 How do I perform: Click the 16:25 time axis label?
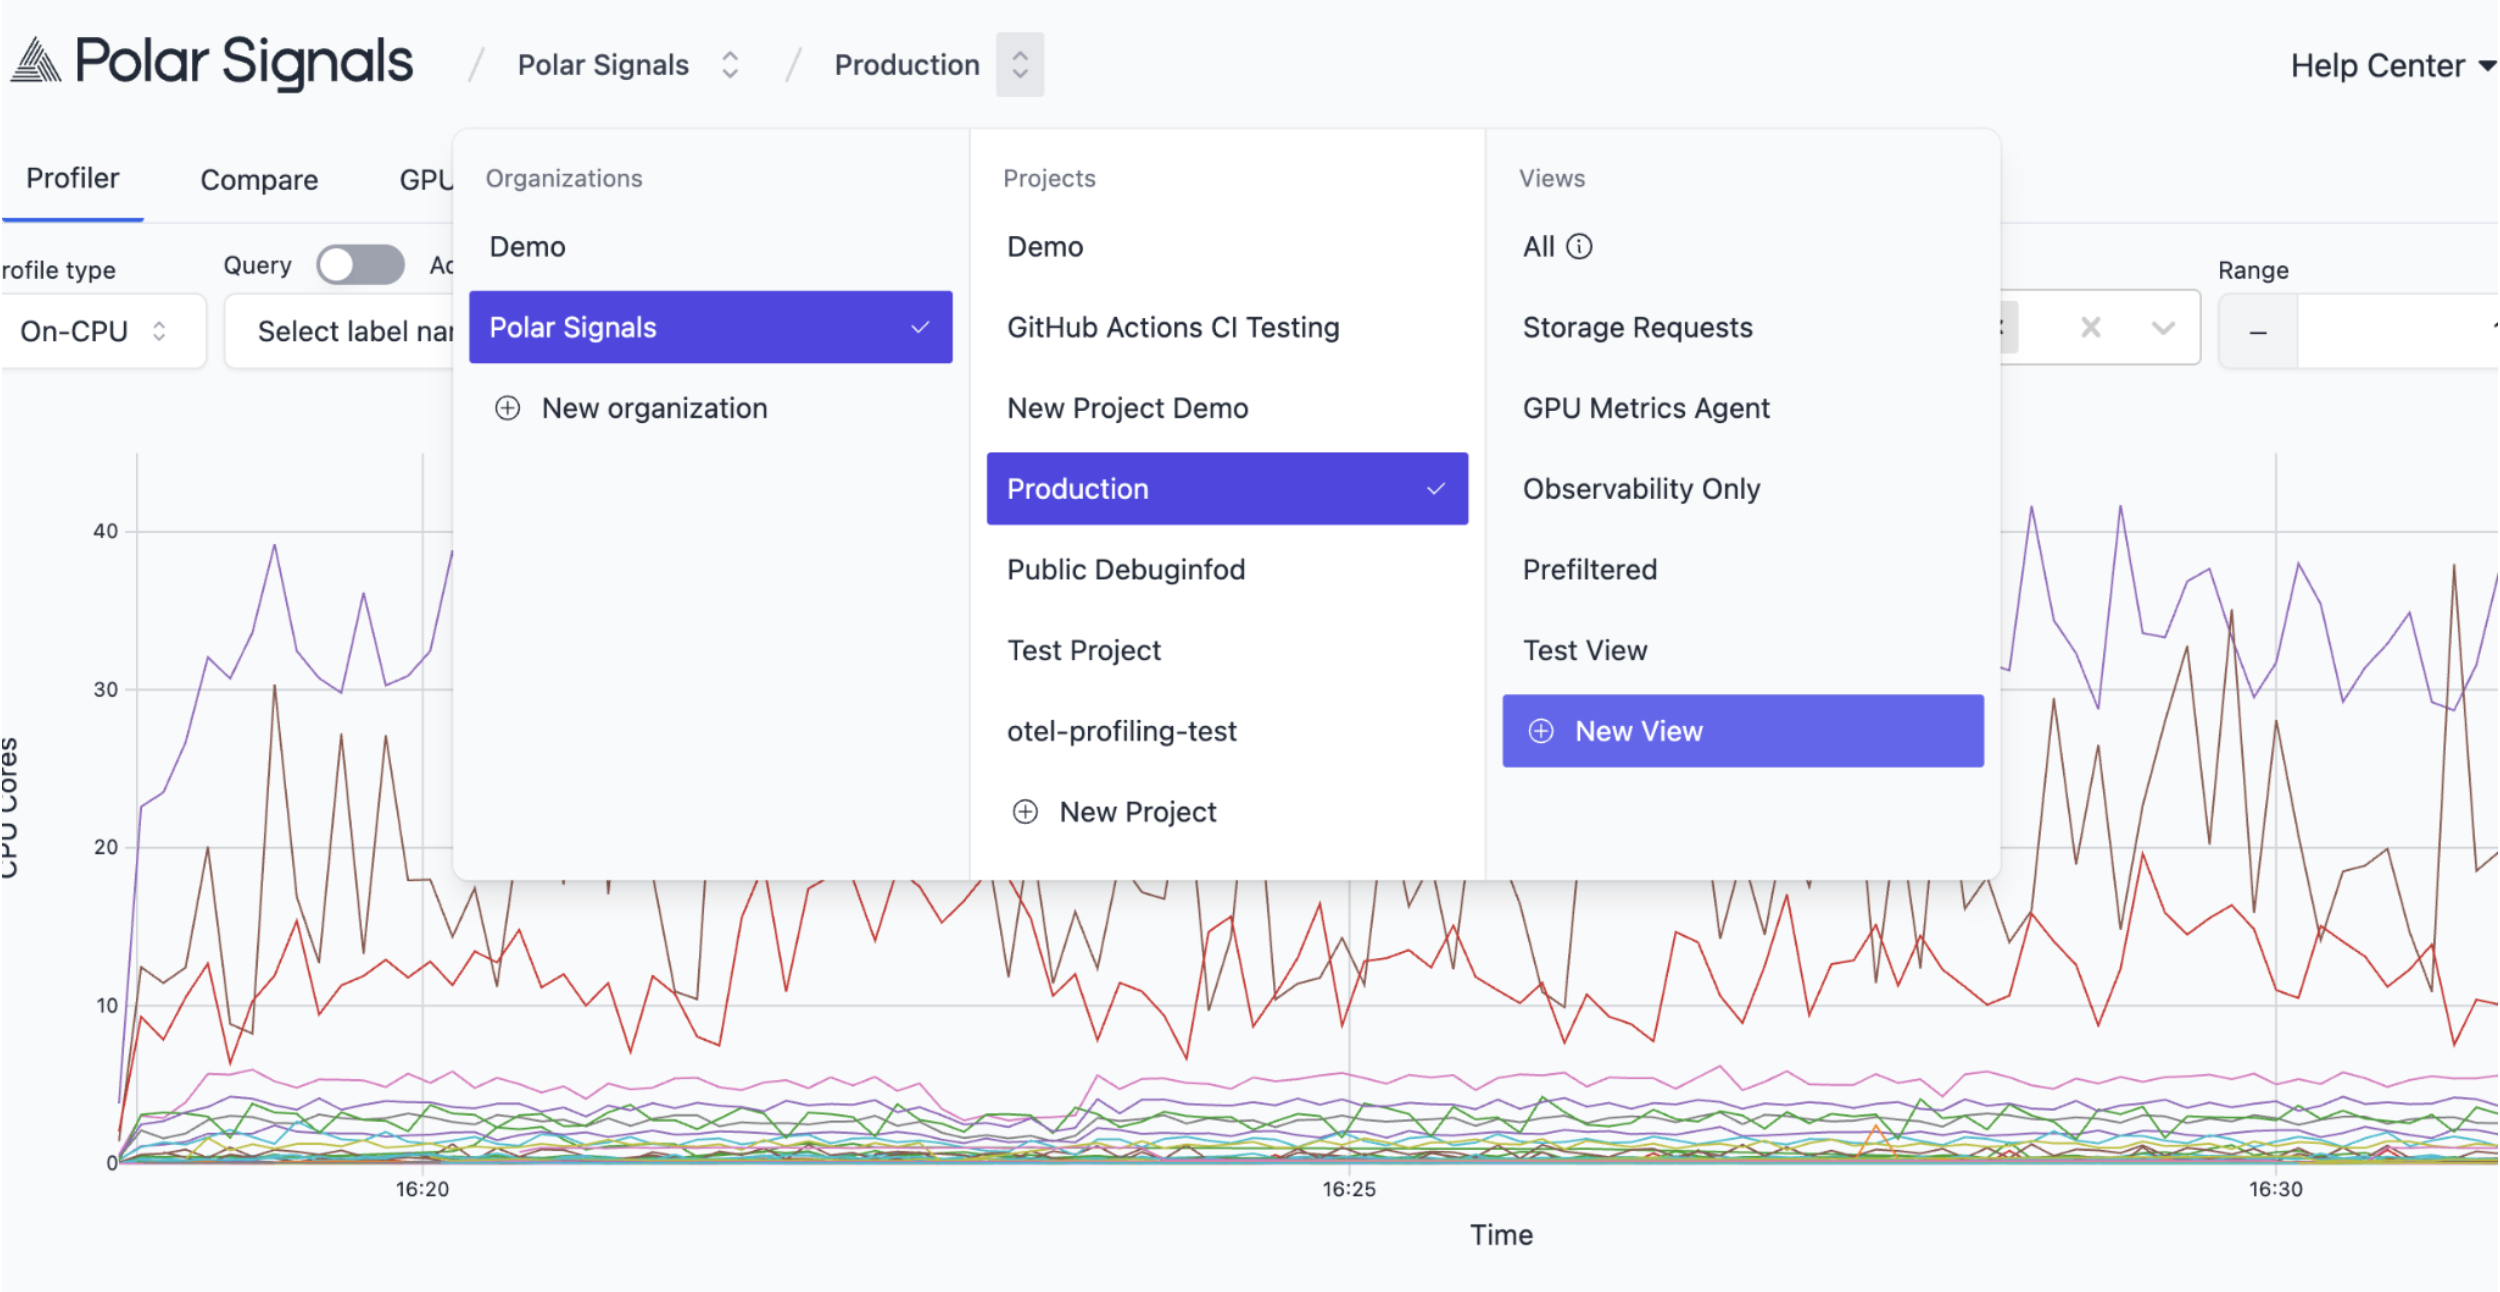point(1349,1189)
